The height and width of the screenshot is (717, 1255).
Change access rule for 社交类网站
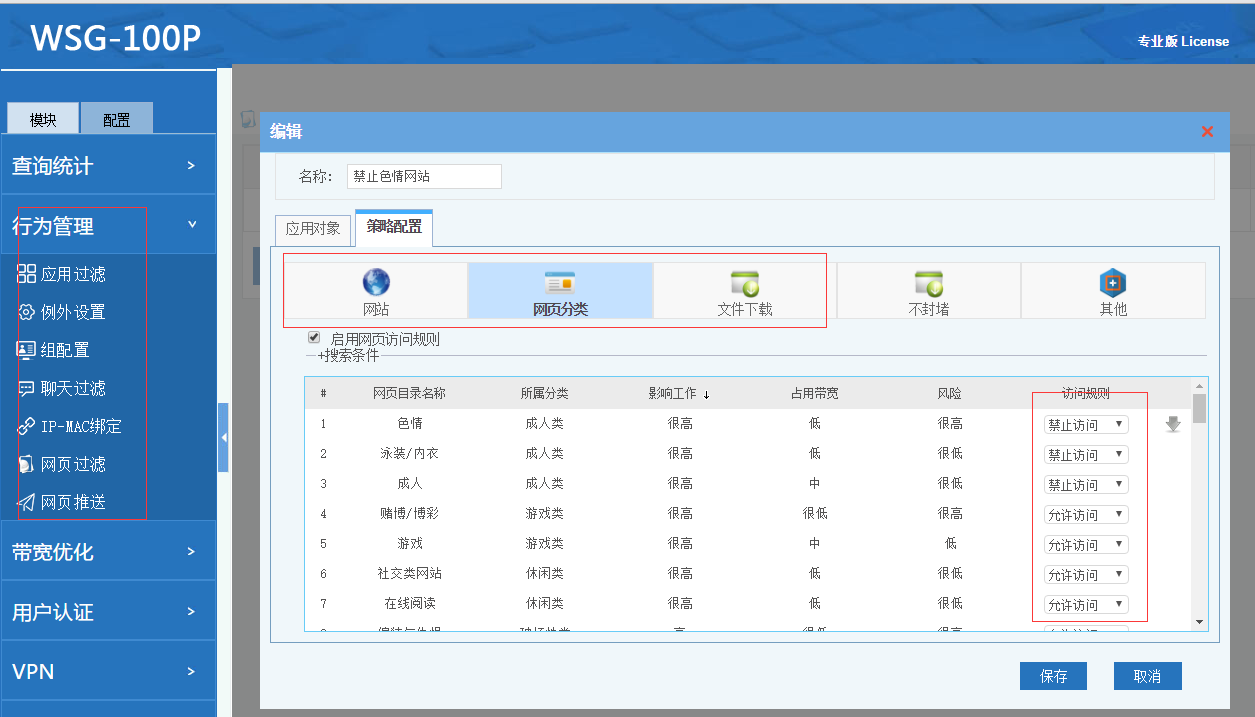pos(1086,575)
